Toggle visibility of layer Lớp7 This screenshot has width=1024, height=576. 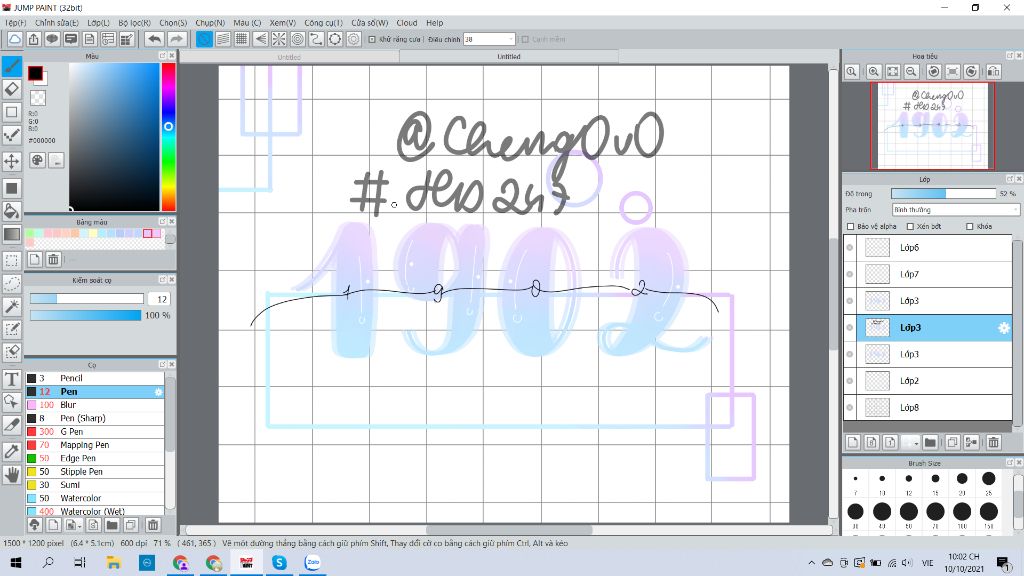[850, 274]
